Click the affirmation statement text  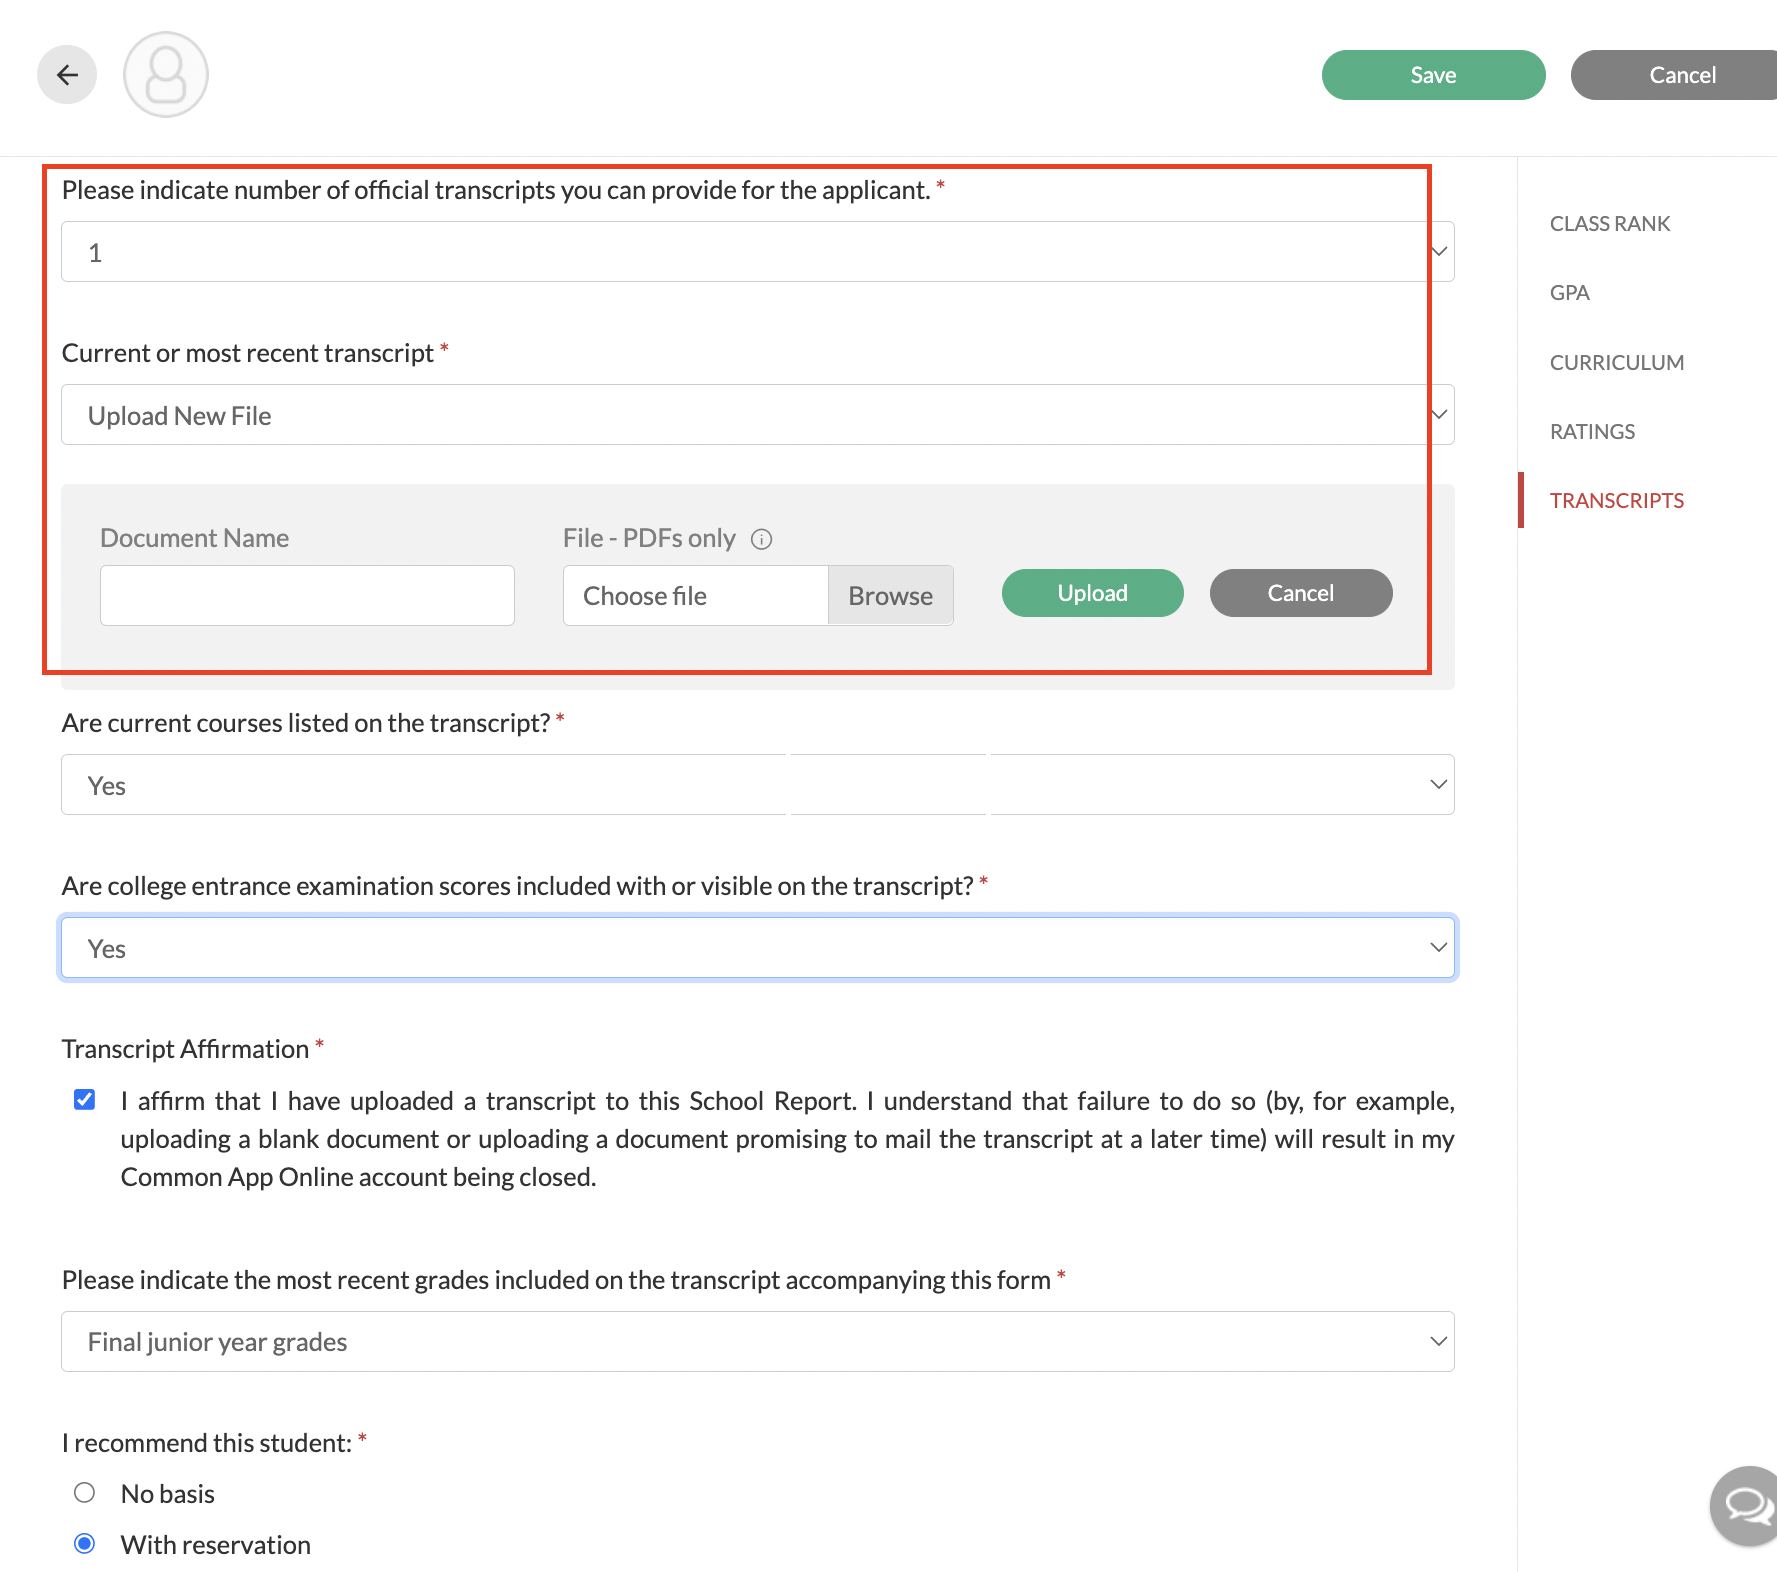pos(788,1139)
